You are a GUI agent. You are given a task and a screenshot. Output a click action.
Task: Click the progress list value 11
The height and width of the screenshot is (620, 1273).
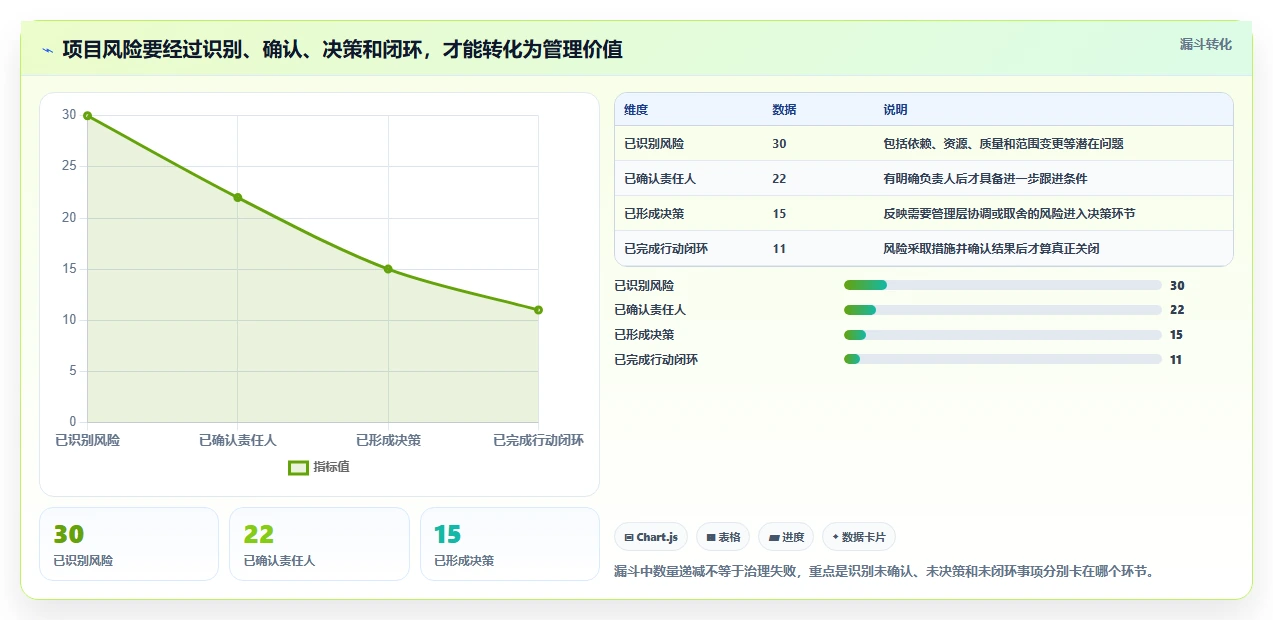click(x=1176, y=359)
